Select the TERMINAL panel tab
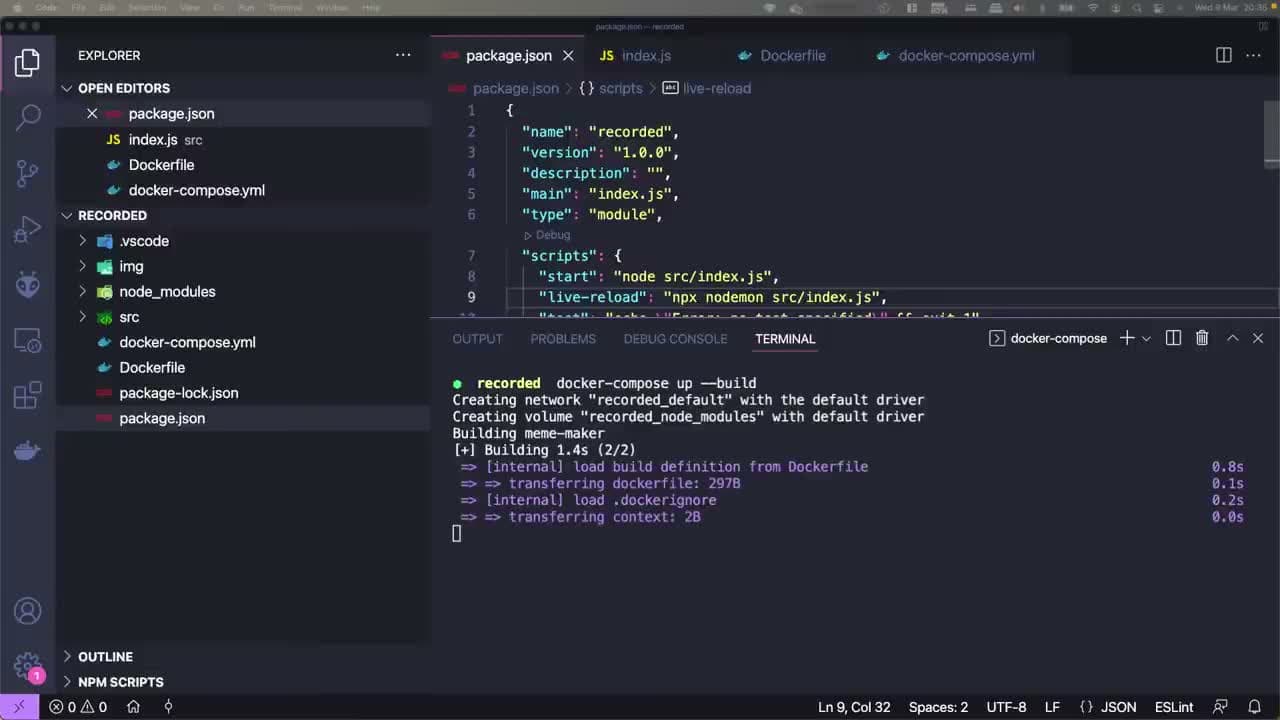 (x=785, y=338)
